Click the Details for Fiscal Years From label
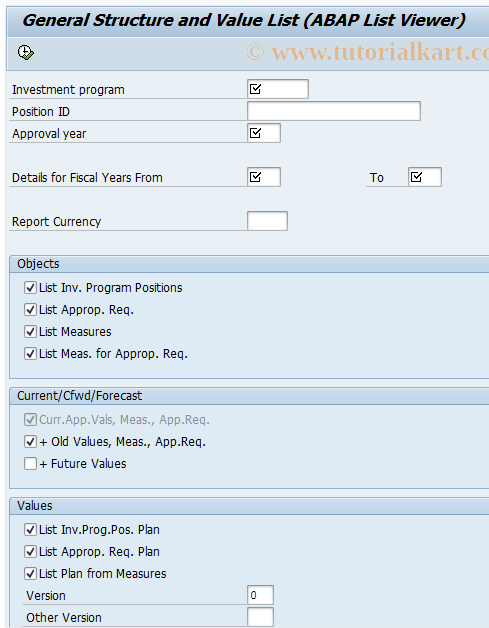The image size is (489, 628). tap(87, 177)
